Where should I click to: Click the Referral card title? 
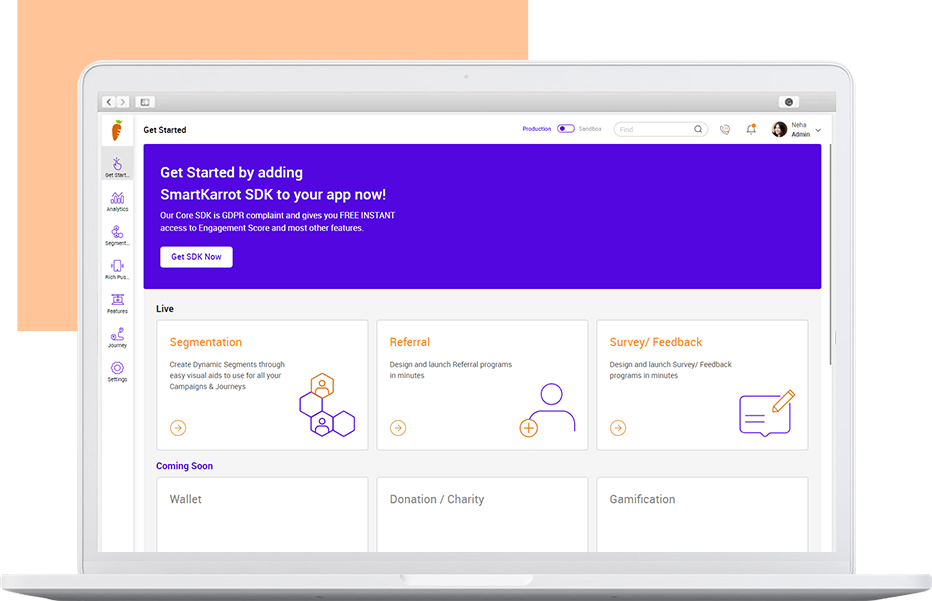[410, 342]
